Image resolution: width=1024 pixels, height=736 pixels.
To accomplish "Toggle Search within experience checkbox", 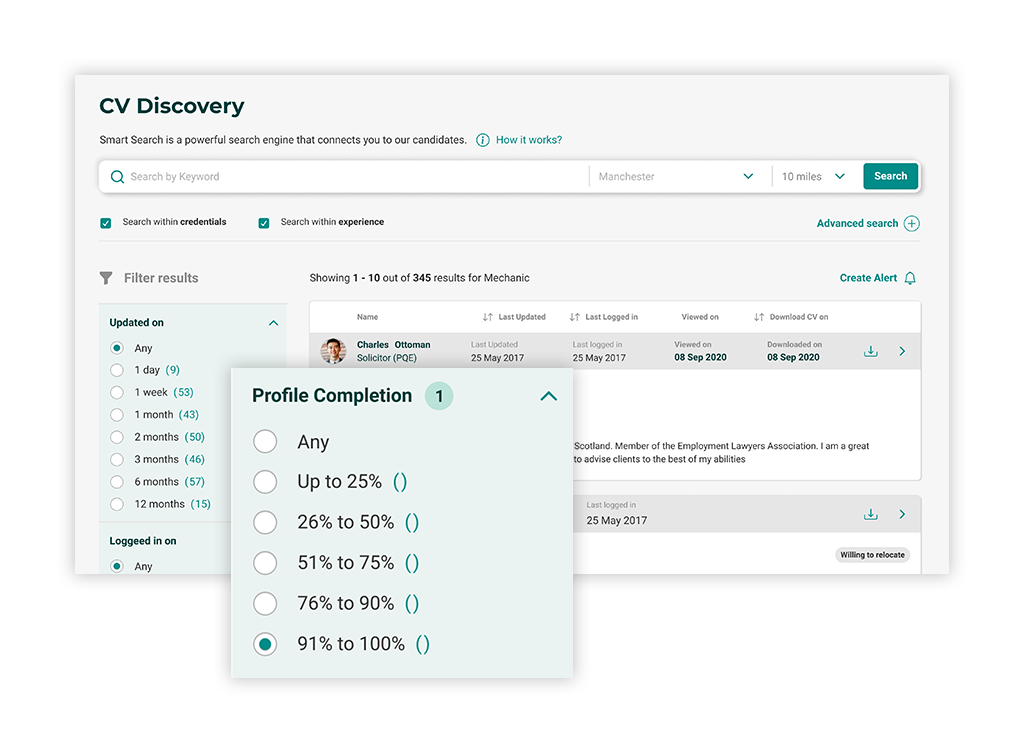I will coord(264,223).
